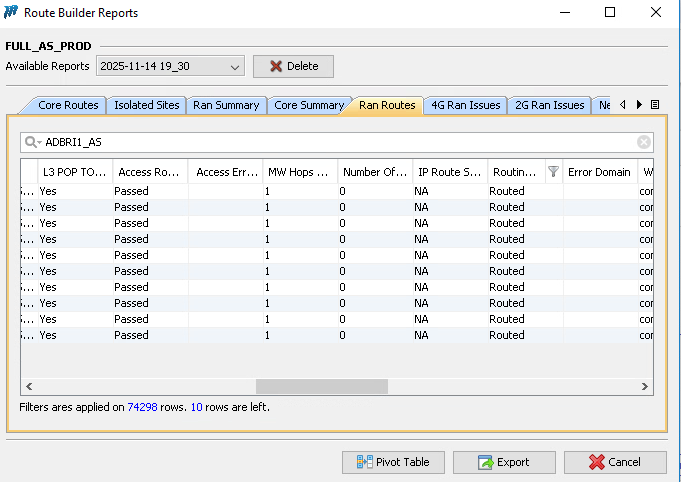Click the filter funnel icon on Routing column
The image size is (681, 482).
click(x=552, y=172)
